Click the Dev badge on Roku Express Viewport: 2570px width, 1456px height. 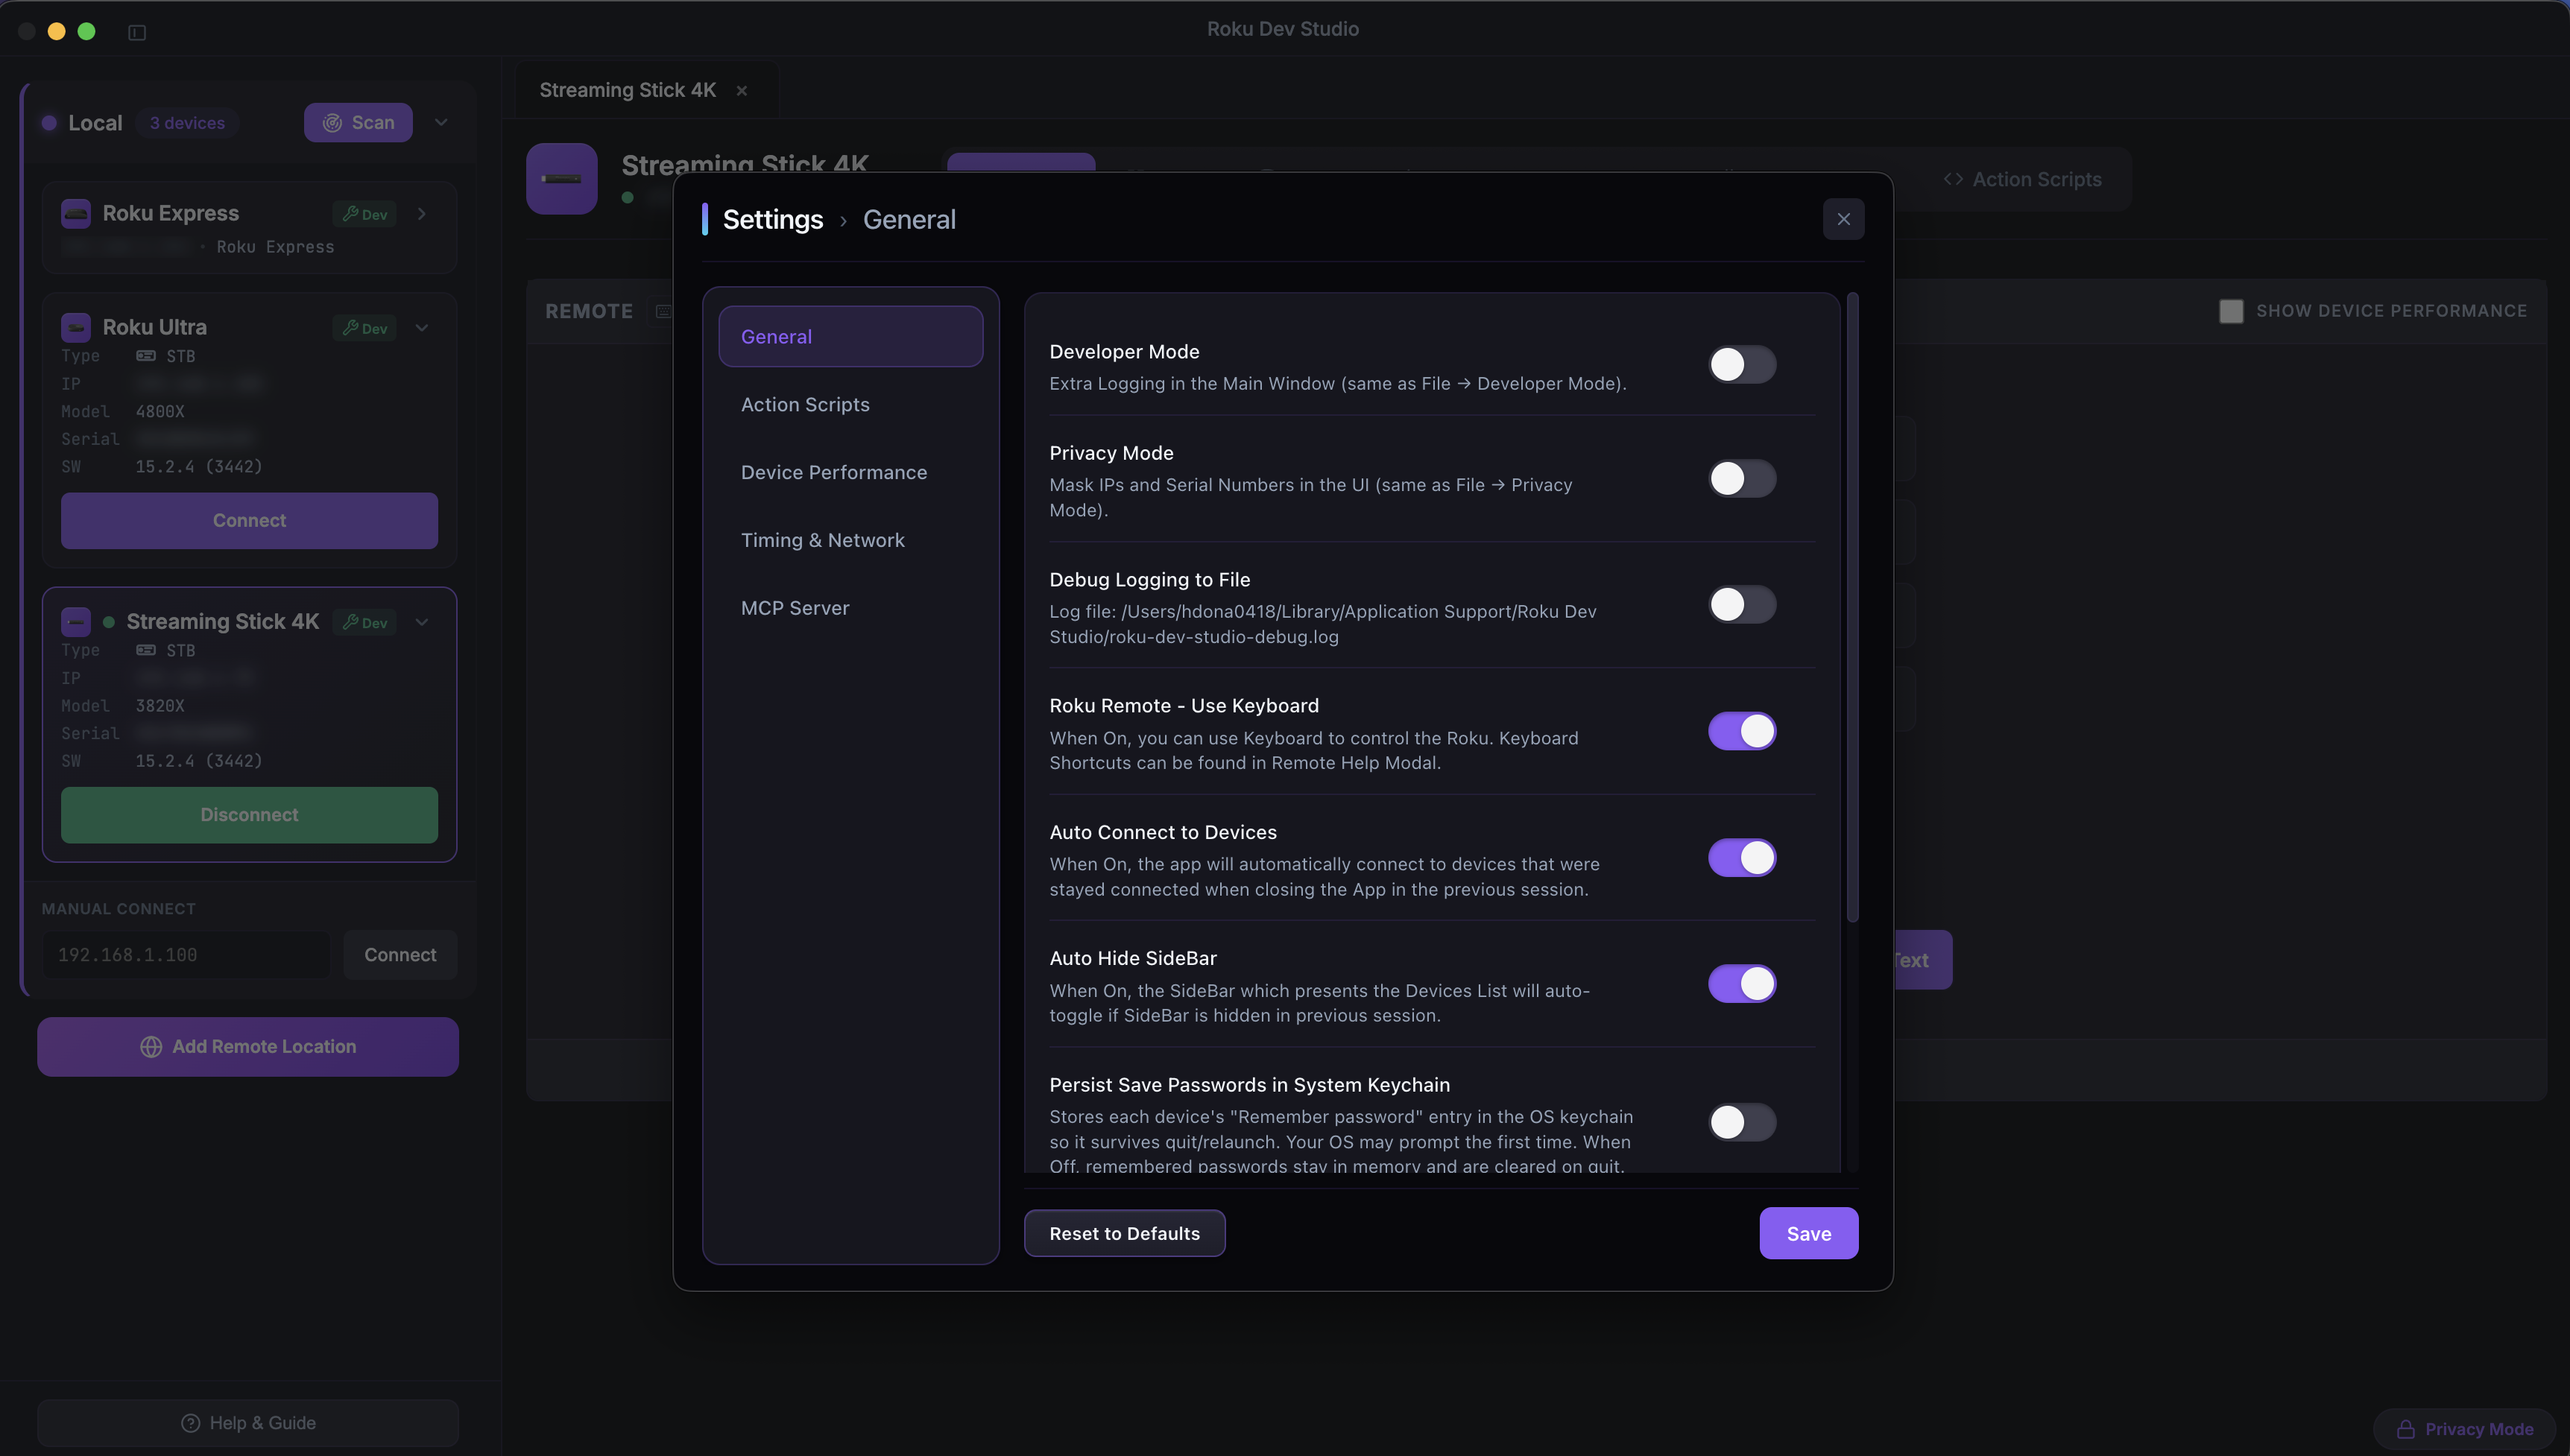point(364,214)
